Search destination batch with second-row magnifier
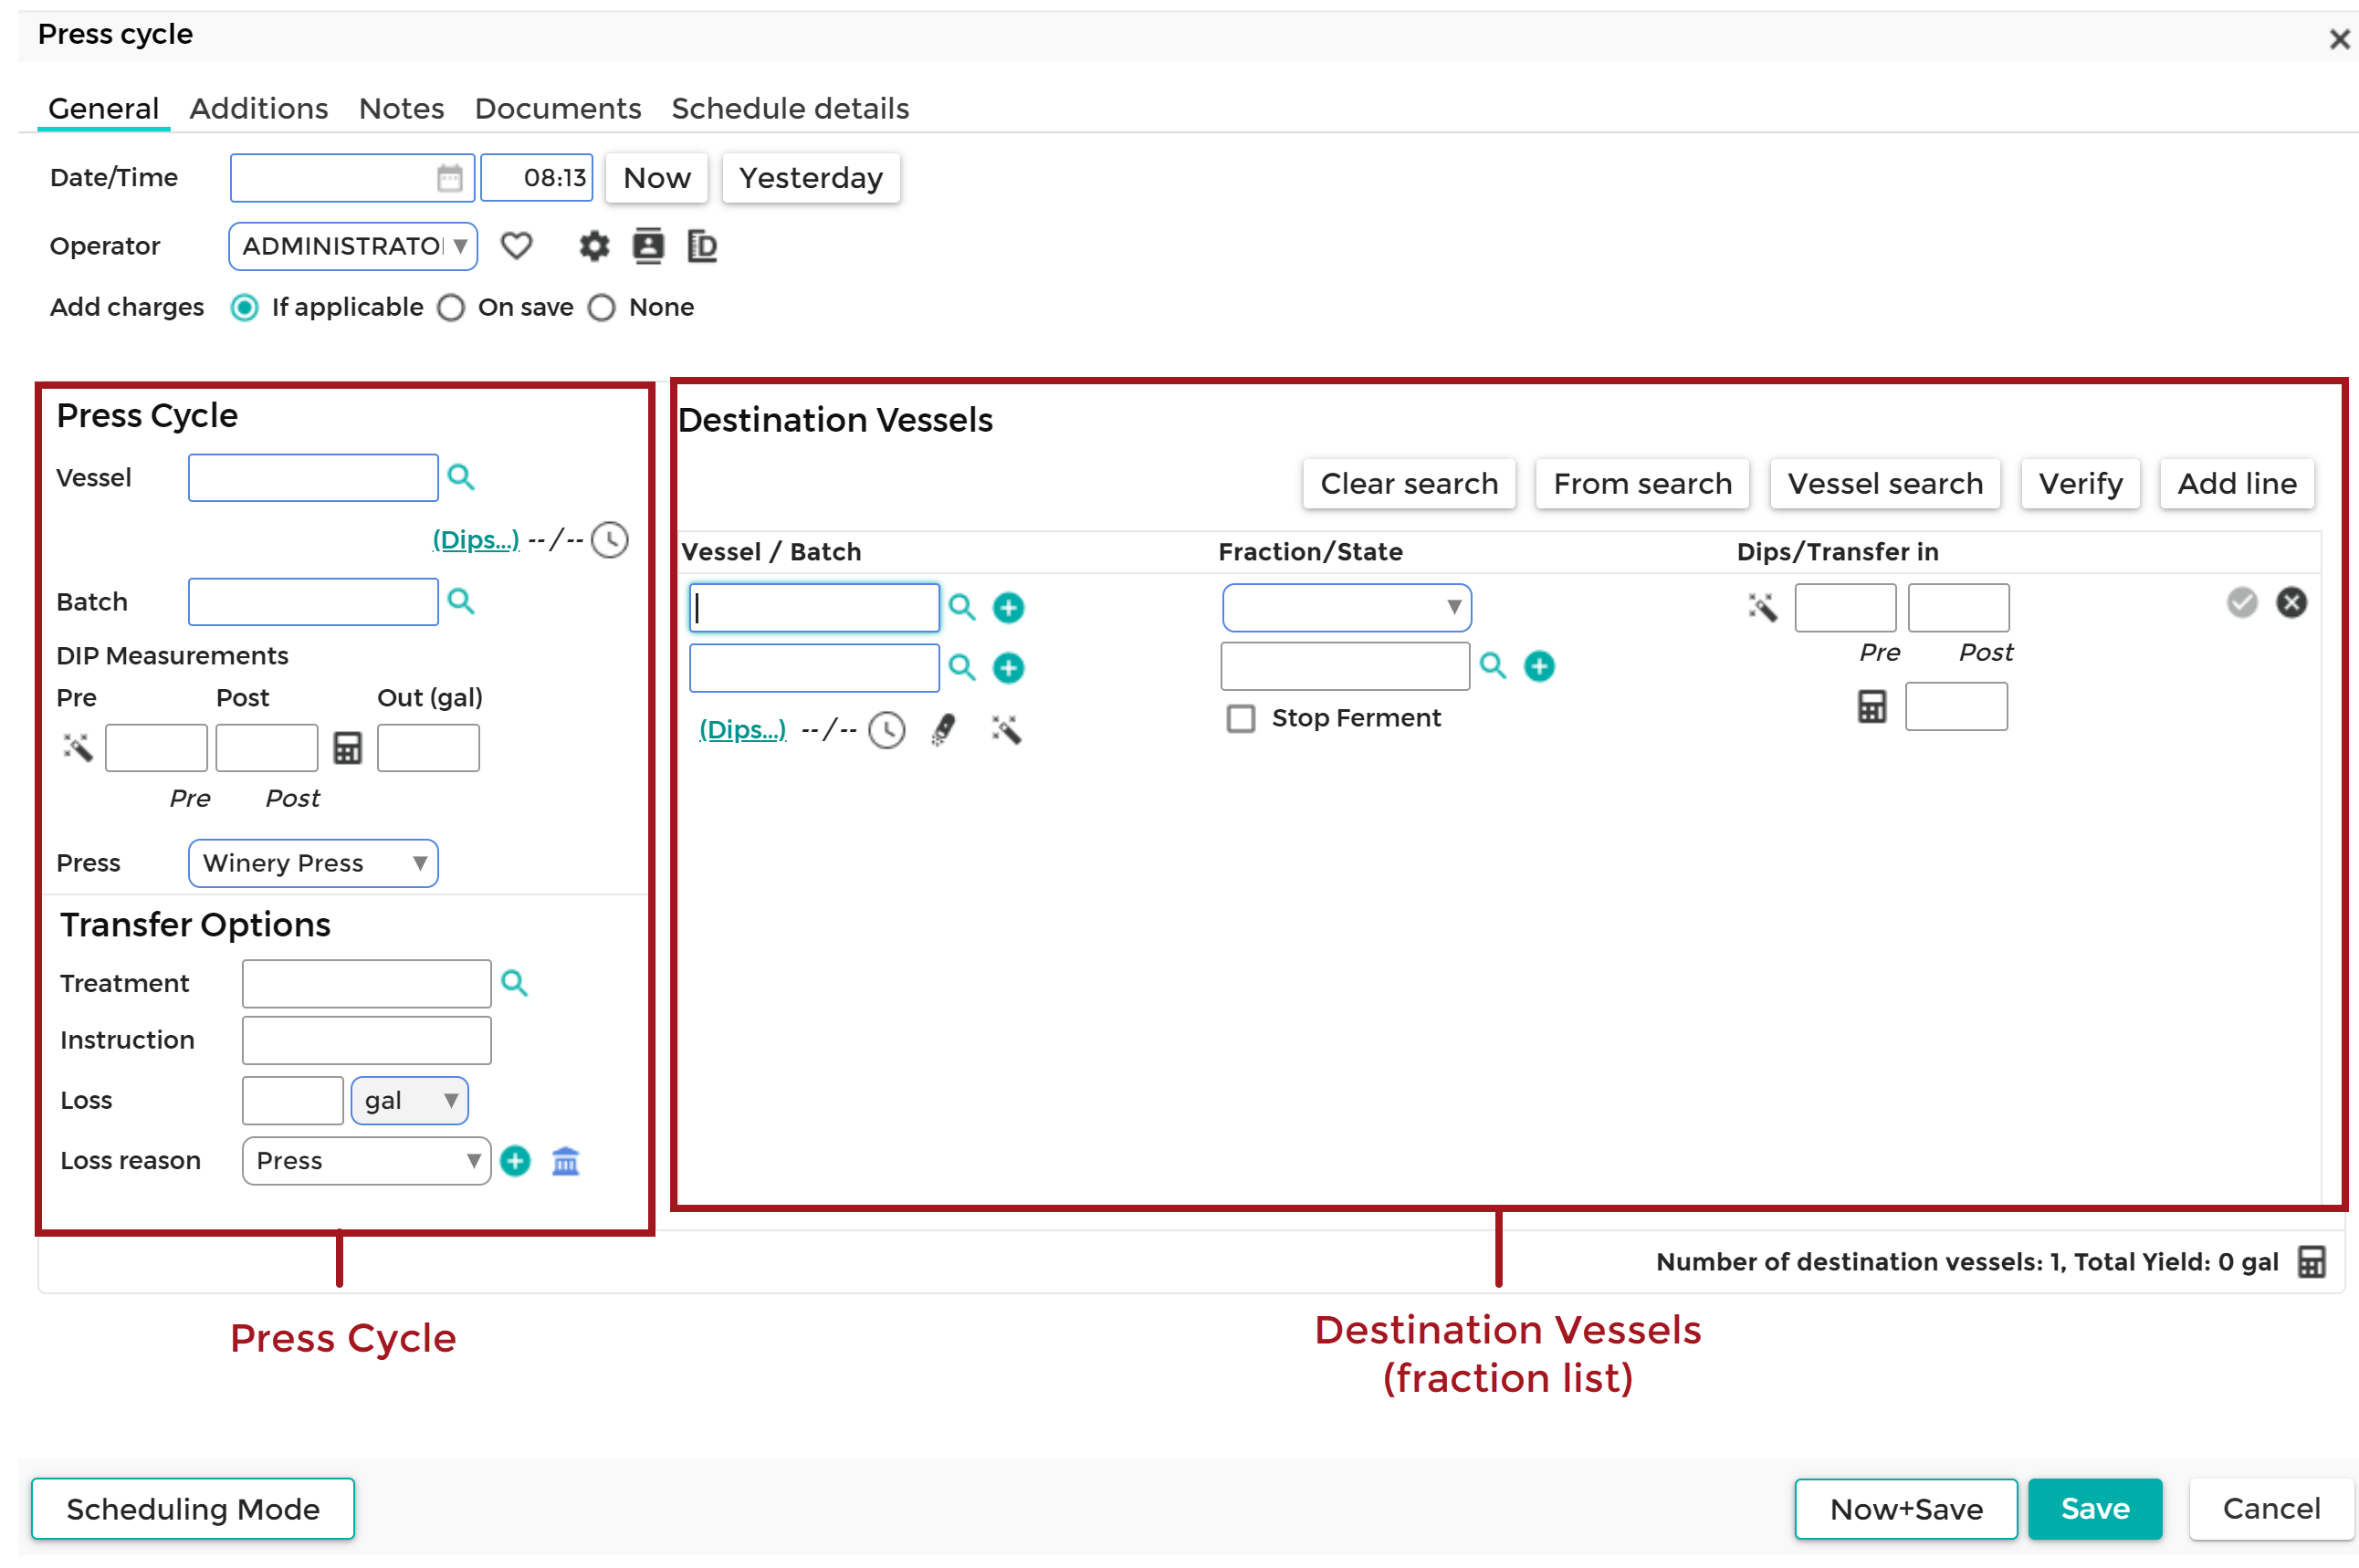The image size is (2359, 1568). point(961,667)
